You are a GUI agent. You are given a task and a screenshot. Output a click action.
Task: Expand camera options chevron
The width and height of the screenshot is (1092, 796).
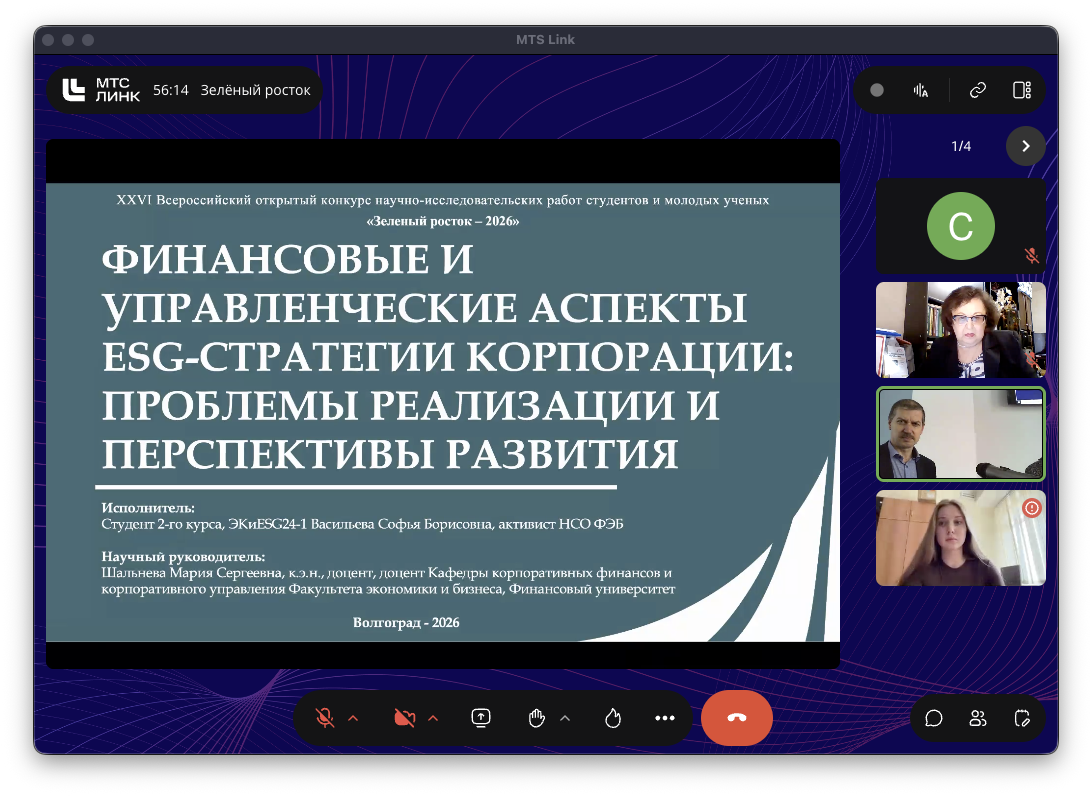point(433,718)
